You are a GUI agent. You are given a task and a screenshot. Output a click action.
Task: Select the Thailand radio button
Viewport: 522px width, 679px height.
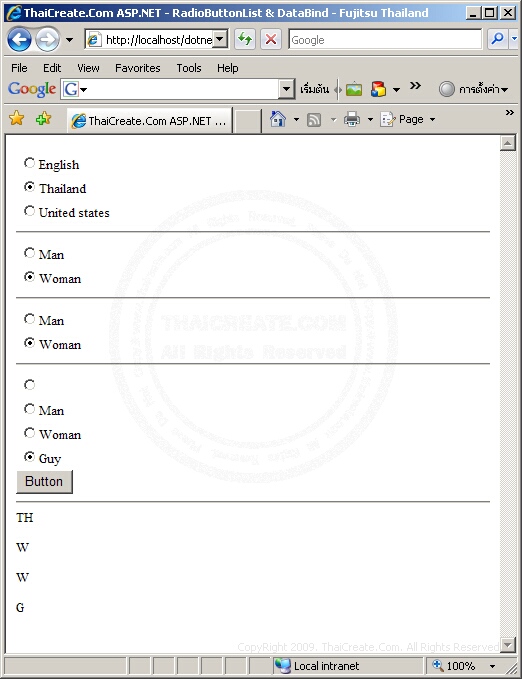click(29, 187)
